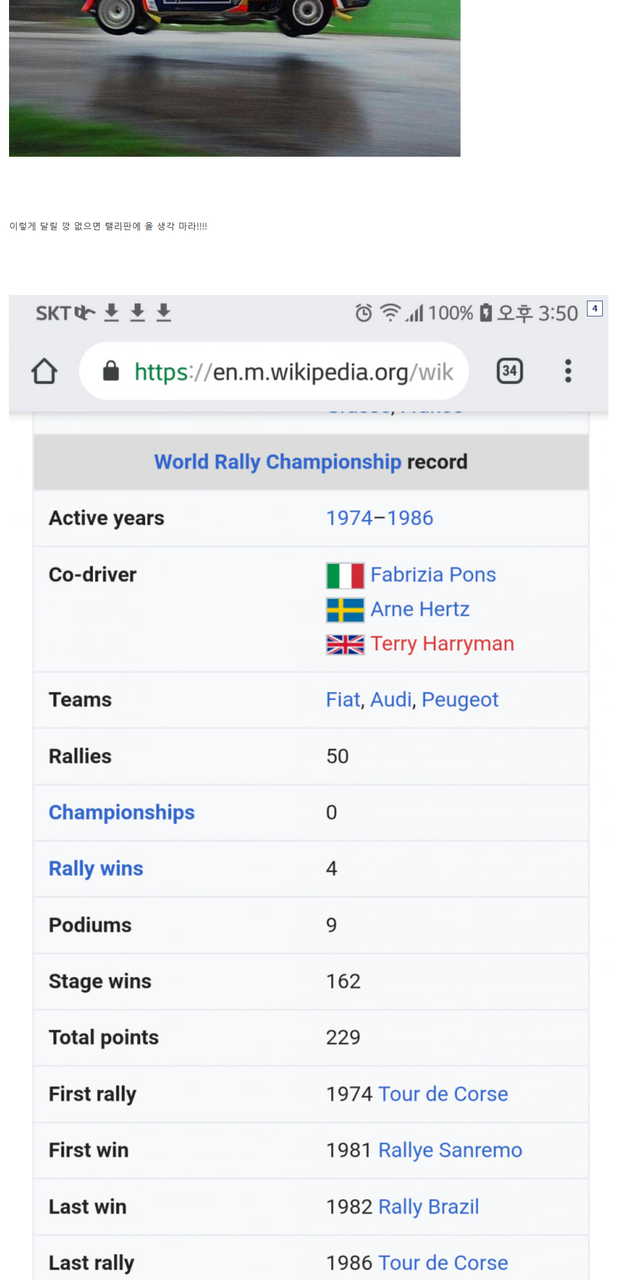
Task: Tap the browser home icon
Action: coord(44,372)
